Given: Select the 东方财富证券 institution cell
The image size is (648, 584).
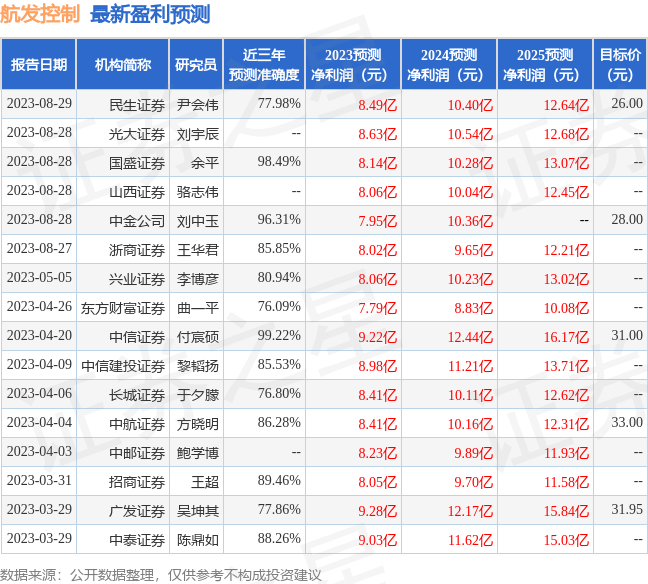Looking at the screenshot, I should (123, 308).
